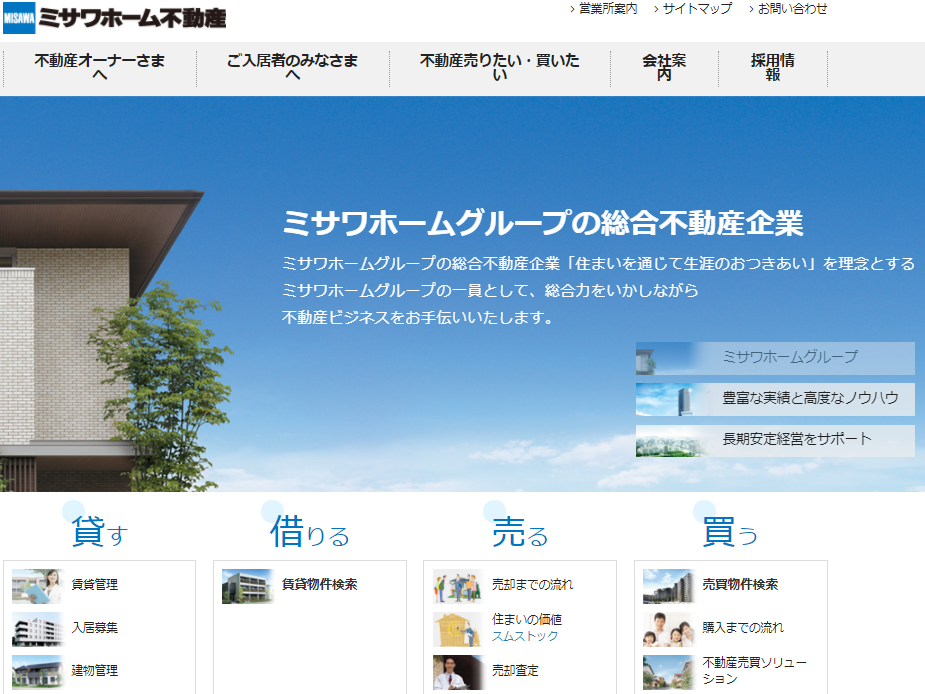Screen dimensions: 925x694
Task: Open 売買物件検索 link
Action: [x=740, y=584]
